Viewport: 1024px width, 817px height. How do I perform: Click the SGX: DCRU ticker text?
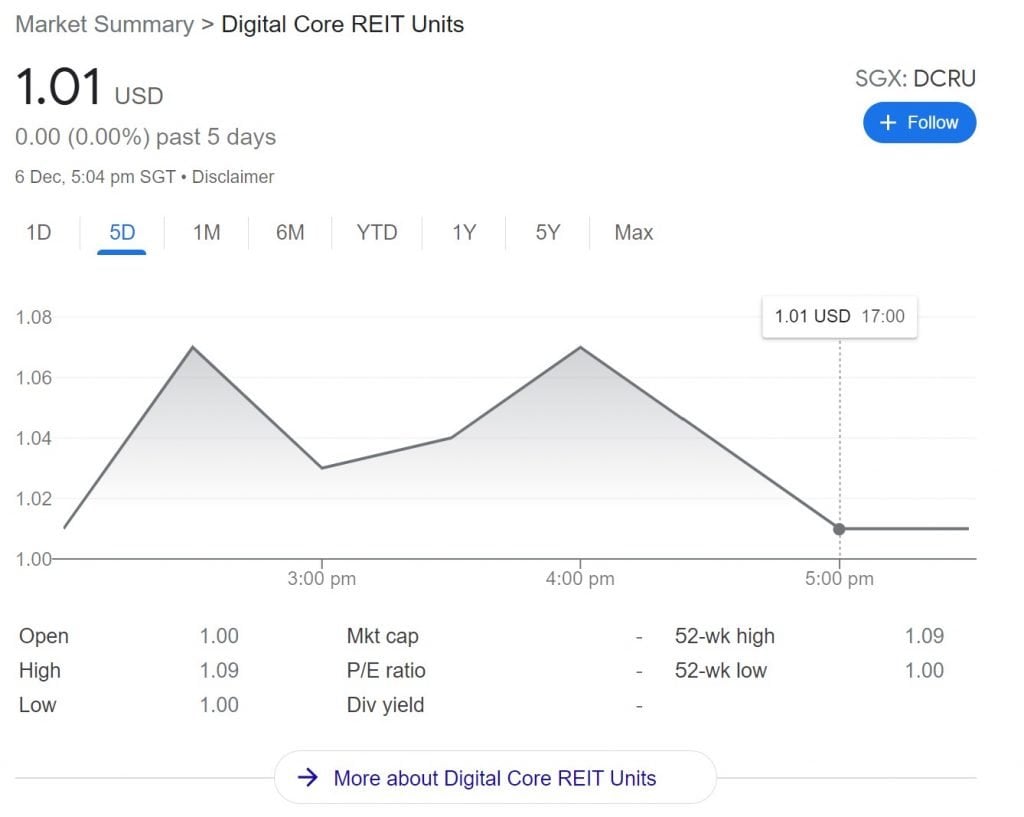click(x=916, y=78)
